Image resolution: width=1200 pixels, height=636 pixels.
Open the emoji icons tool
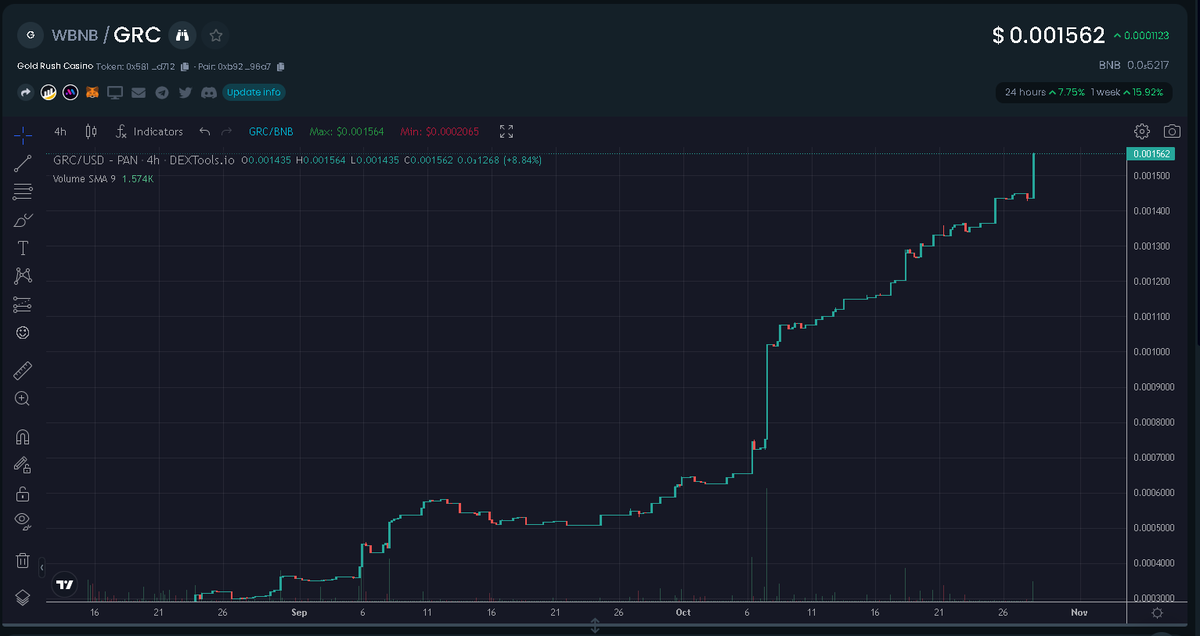(x=22, y=332)
